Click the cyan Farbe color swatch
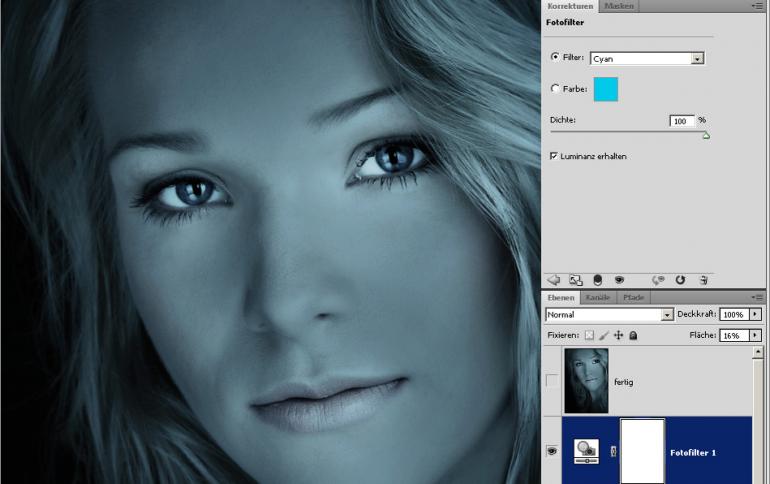770x484 pixels. 605,89
